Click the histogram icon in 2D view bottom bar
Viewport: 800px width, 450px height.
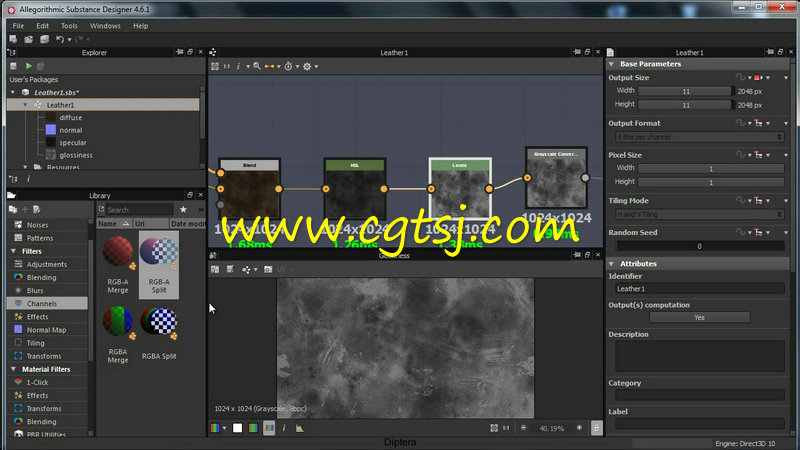point(299,429)
